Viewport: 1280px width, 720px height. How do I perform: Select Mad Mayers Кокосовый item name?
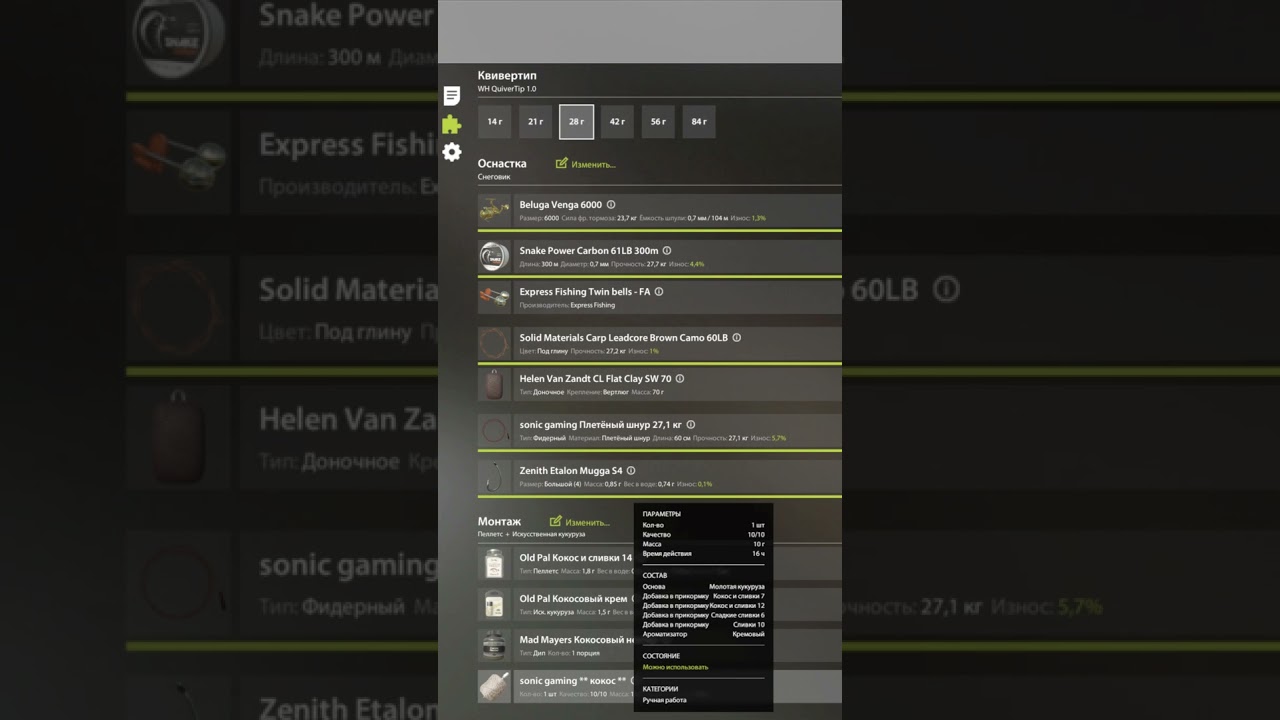577,640
